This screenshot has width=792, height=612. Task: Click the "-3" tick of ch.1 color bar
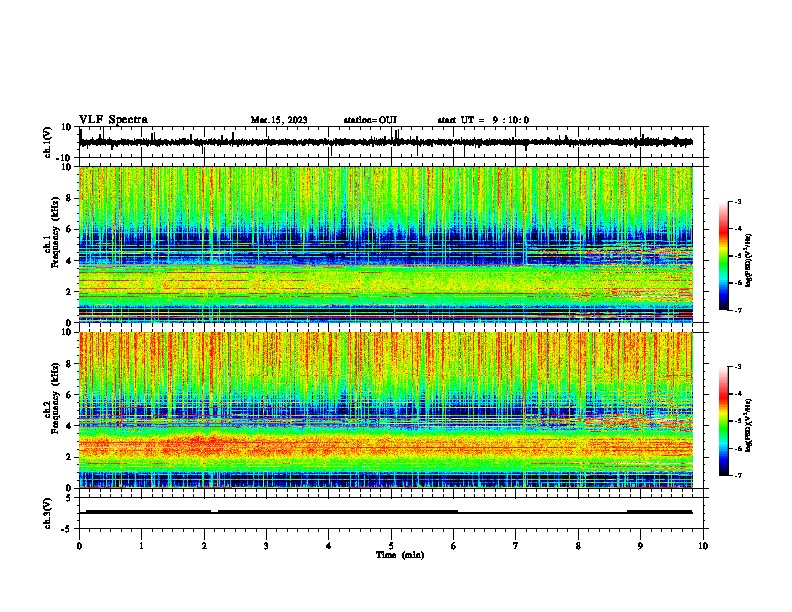(737, 201)
